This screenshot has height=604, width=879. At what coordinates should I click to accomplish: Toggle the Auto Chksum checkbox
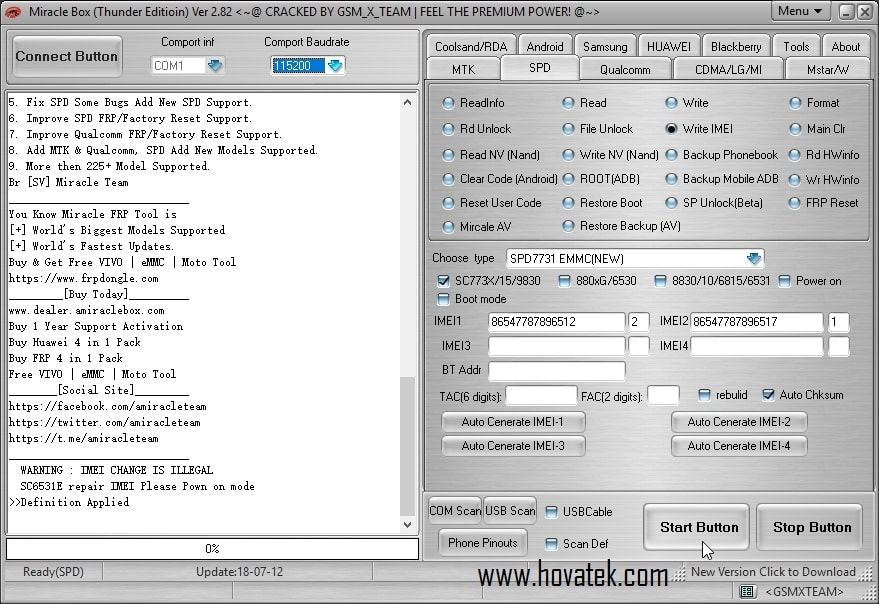point(769,395)
